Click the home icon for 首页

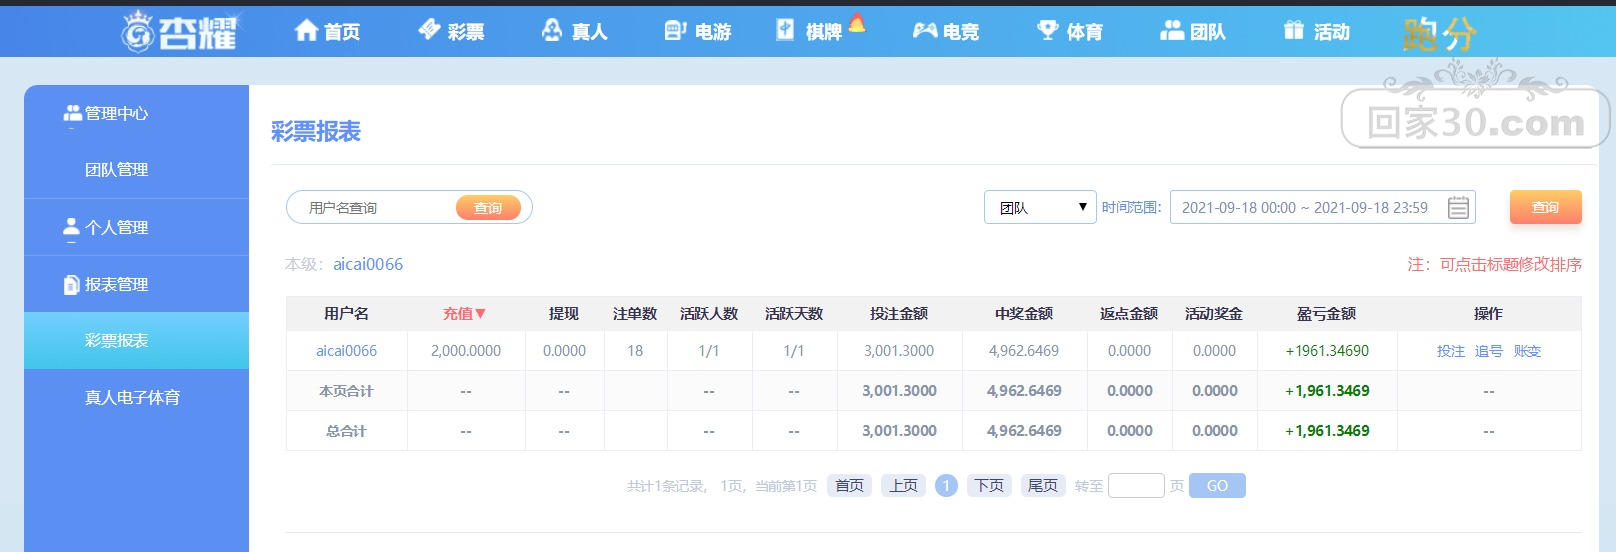tap(306, 31)
